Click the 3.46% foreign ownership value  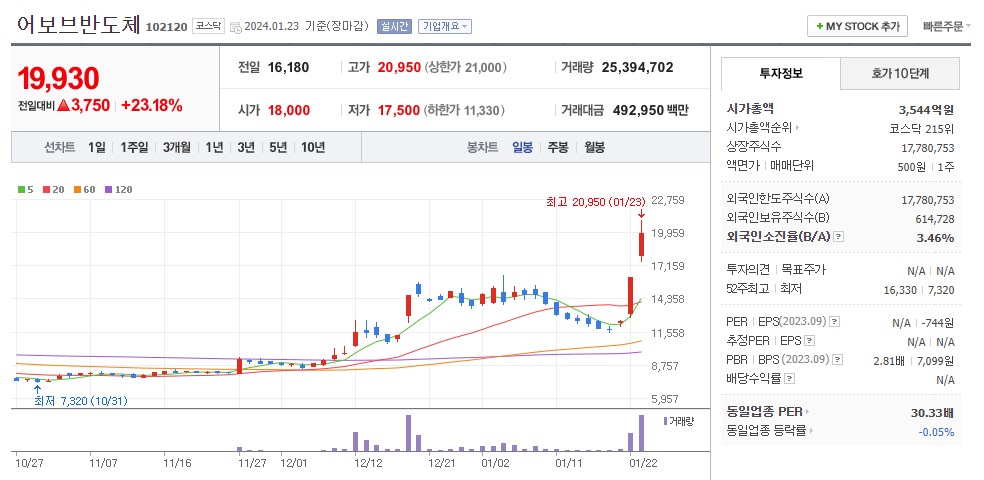[x=934, y=238]
